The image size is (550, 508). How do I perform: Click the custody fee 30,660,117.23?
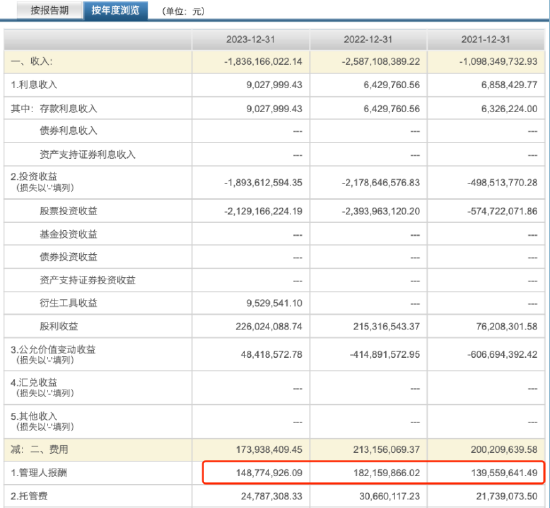[x=389, y=496]
